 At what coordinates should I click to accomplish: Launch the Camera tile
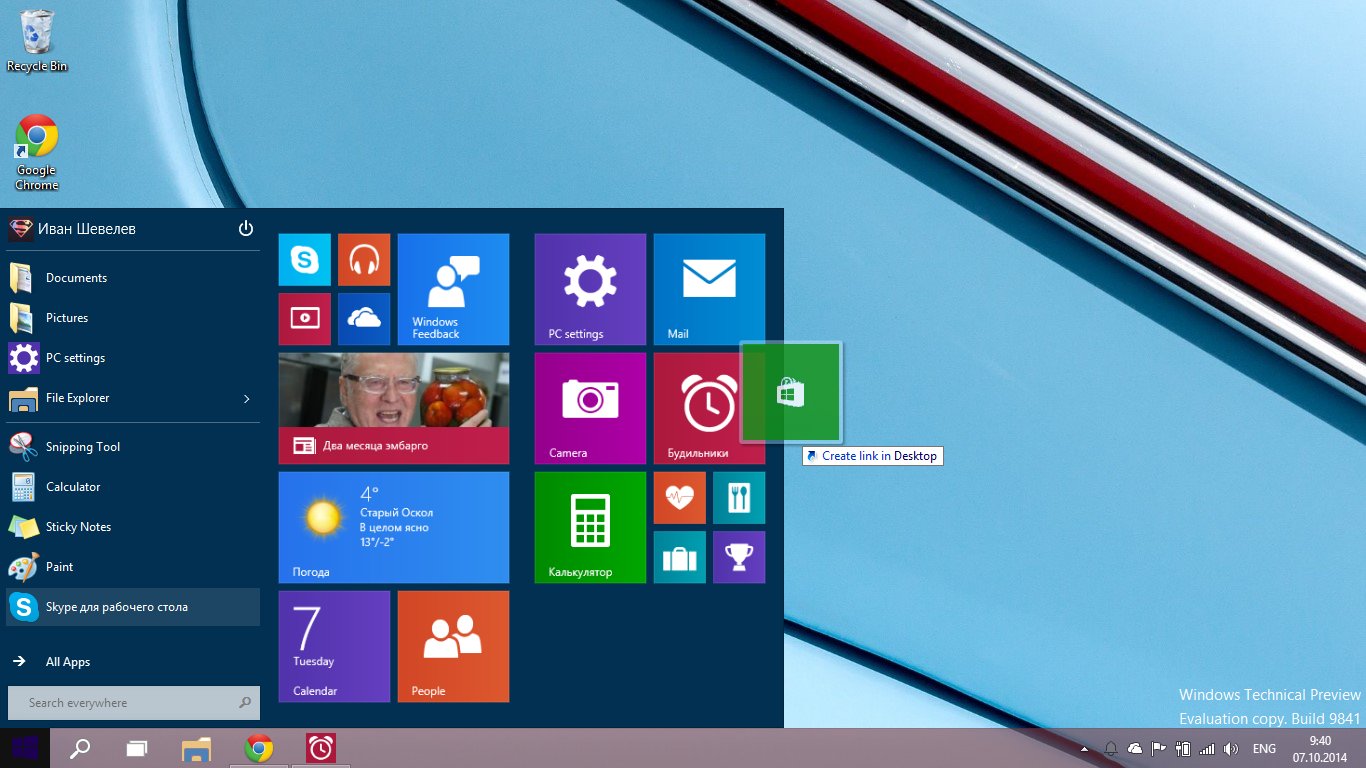[x=590, y=408]
